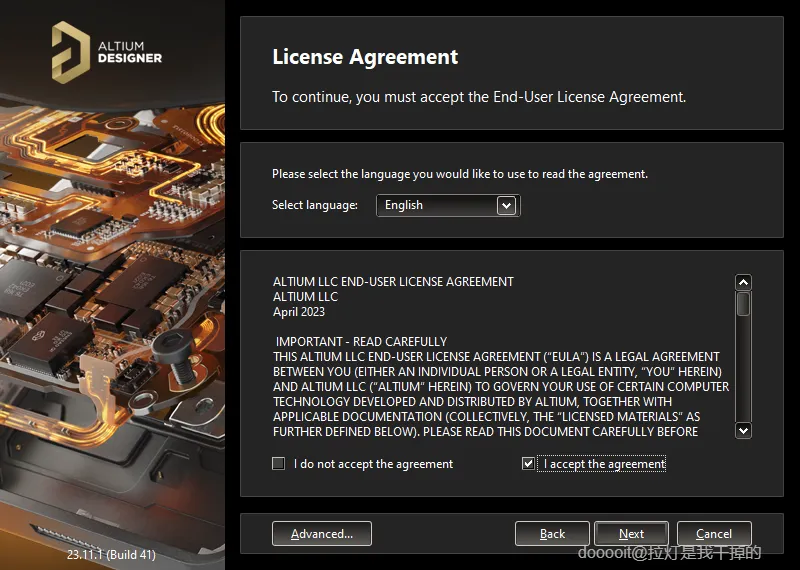Click the ALTIUM DESIGNER wordmark text
Screen dimensions: 800x570
click(130, 52)
